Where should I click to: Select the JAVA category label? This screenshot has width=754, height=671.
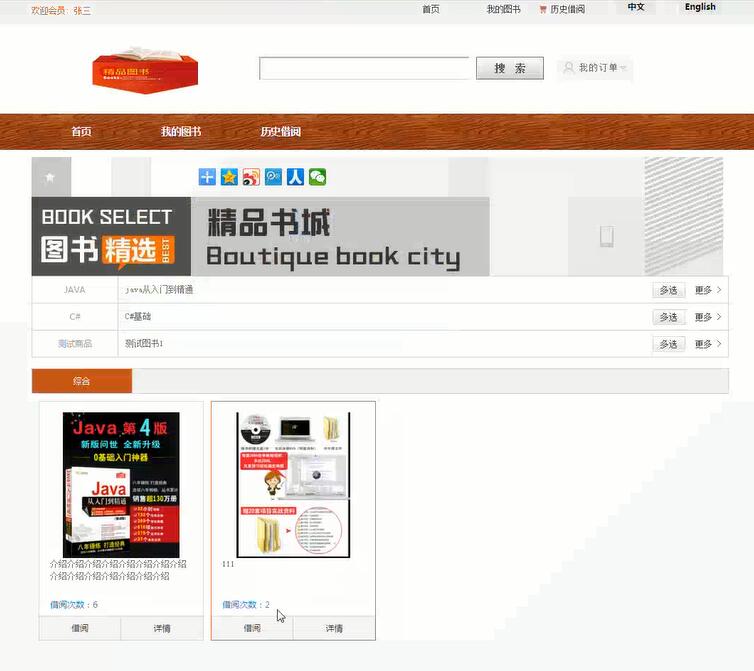tap(75, 290)
